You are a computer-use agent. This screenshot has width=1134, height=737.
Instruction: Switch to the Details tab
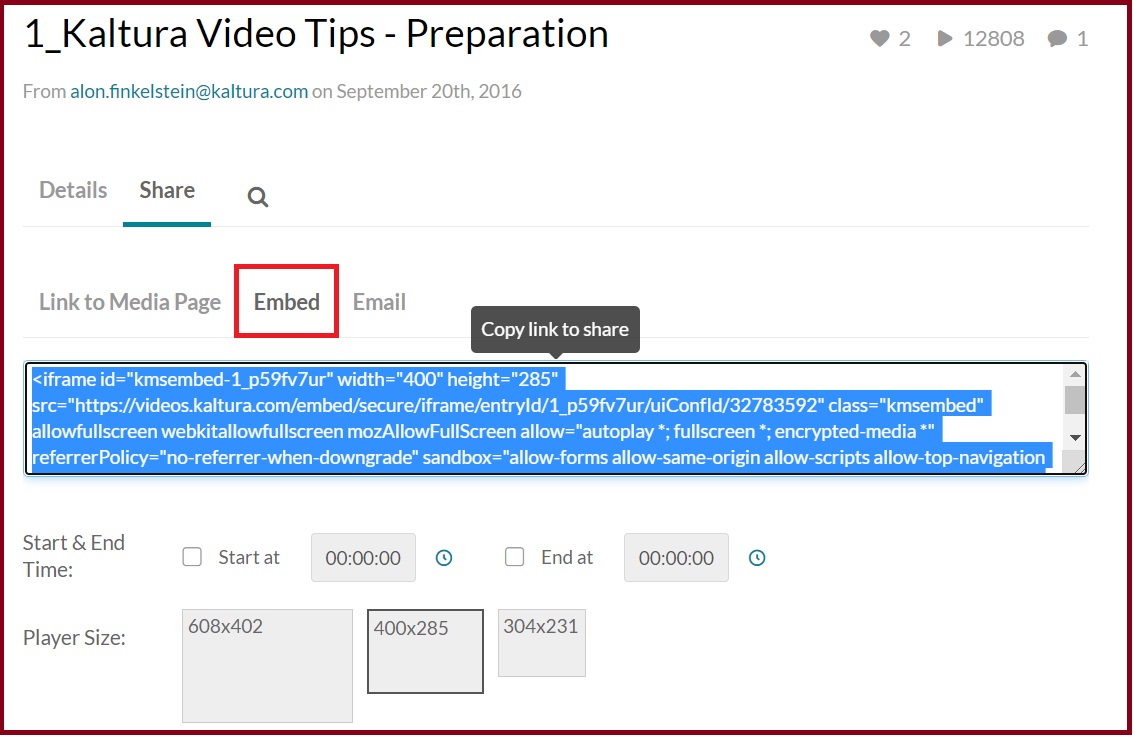point(73,190)
